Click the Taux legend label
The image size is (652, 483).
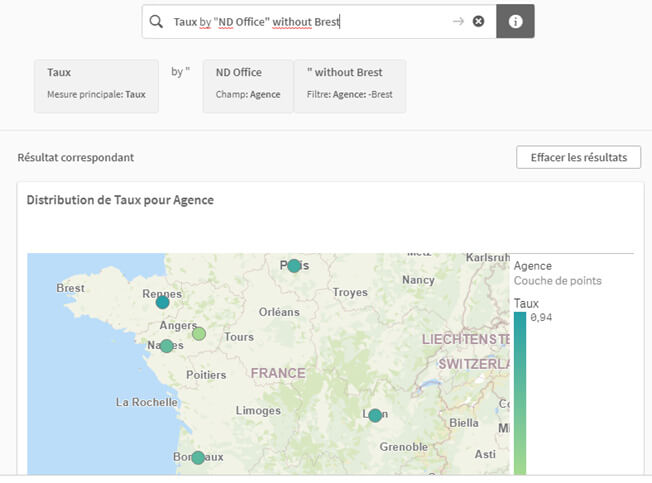click(526, 303)
